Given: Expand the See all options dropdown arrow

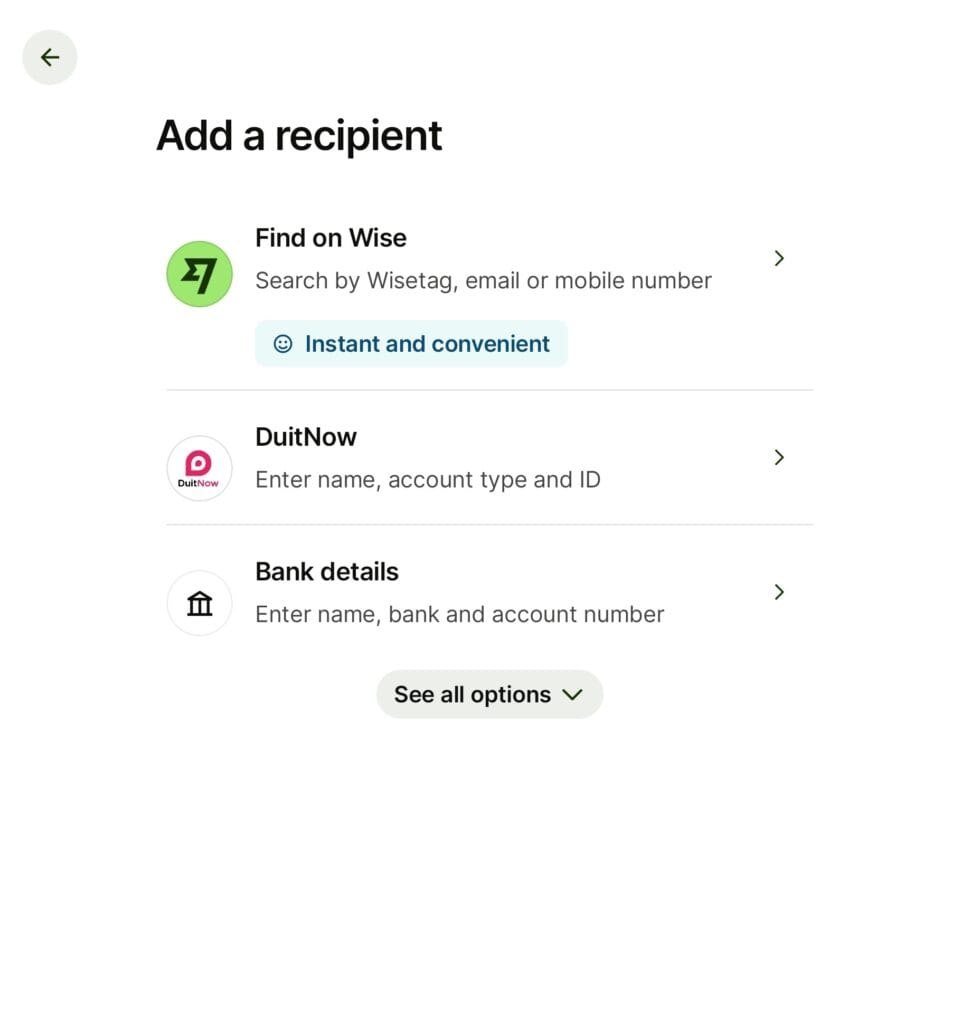Looking at the screenshot, I should [x=573, y=695].
